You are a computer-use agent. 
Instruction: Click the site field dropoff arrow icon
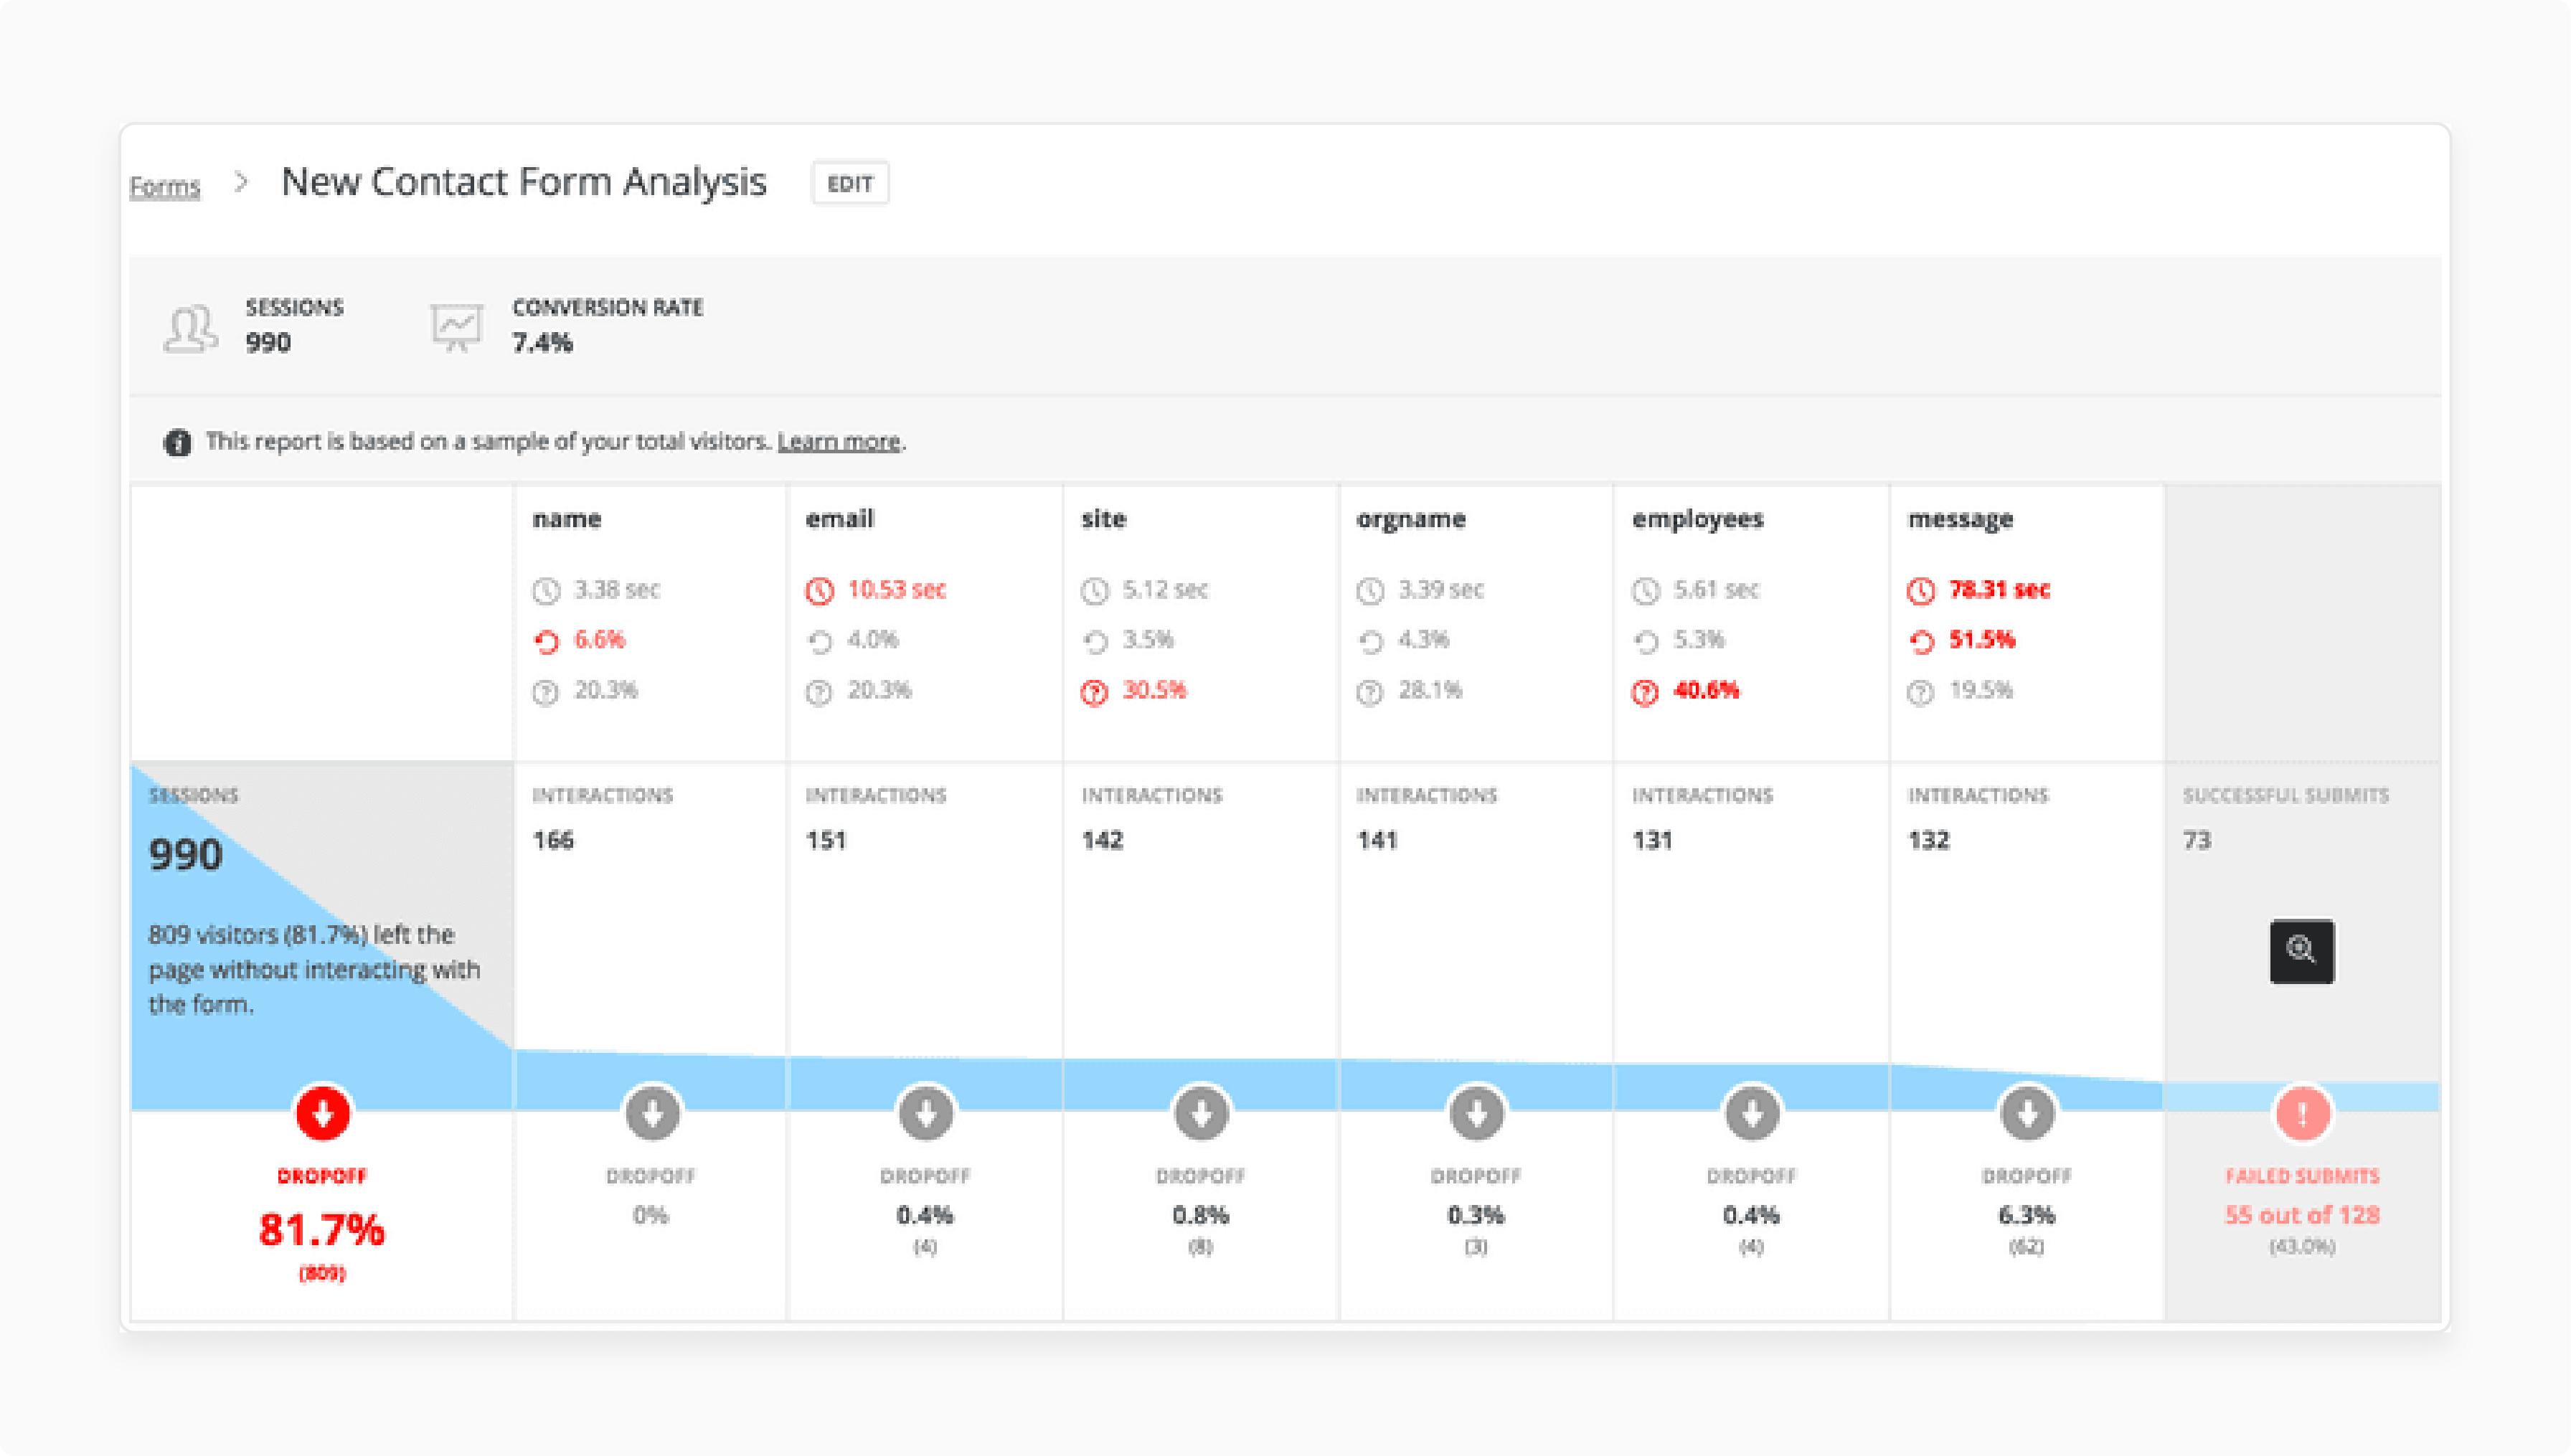click(x=1201, y=1112)
